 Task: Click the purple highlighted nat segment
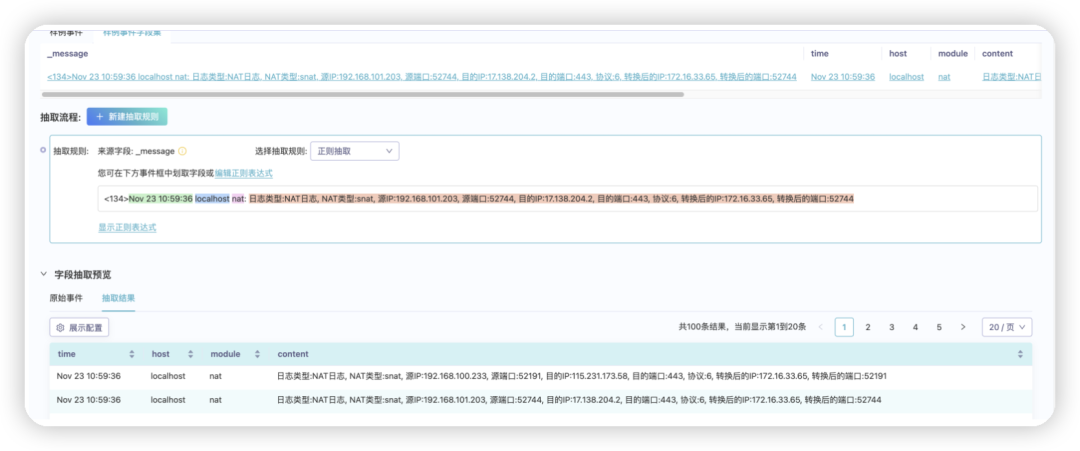(238, 198)
